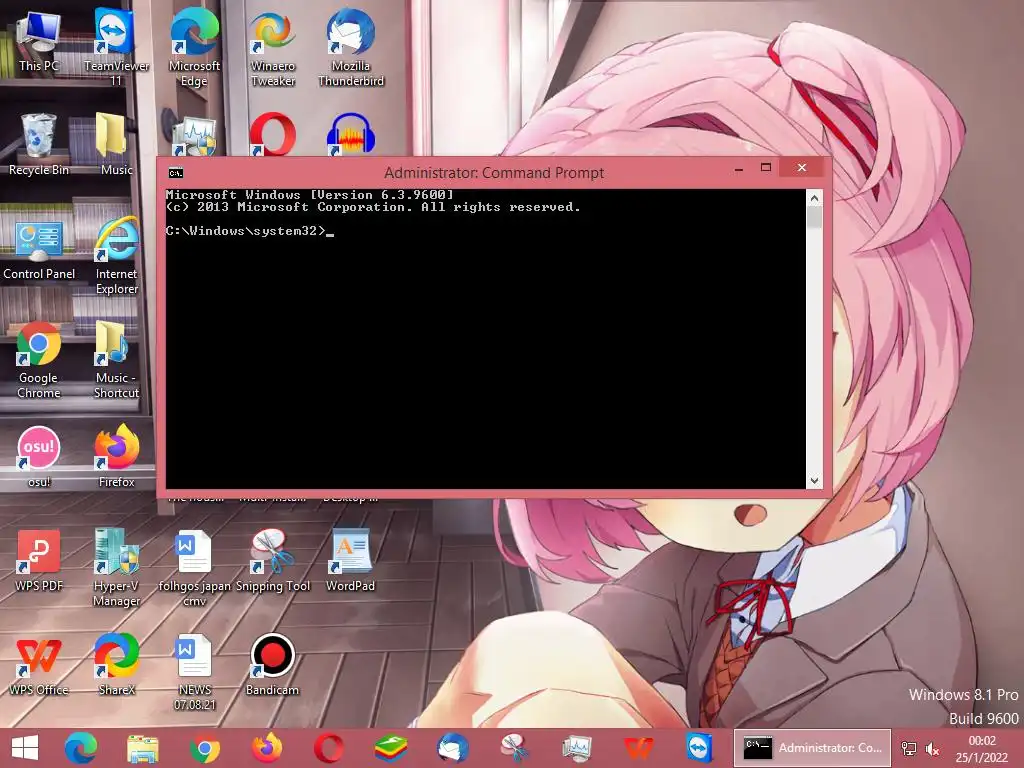The image size is (1024, 768).
Task: Select WordPad desktop shortcut
Action: [351, 560]
